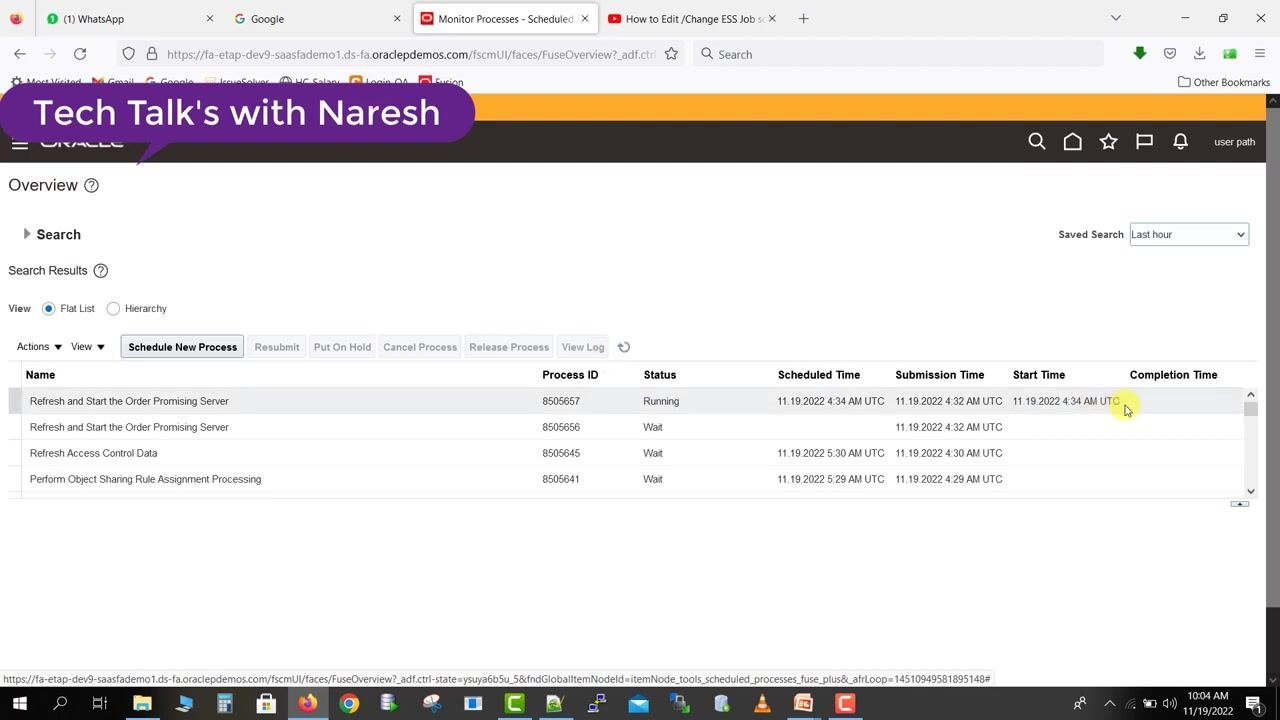This screenshot has height=720, width=1280.
Task: Open a new browser tab
Action: point(803,18)
